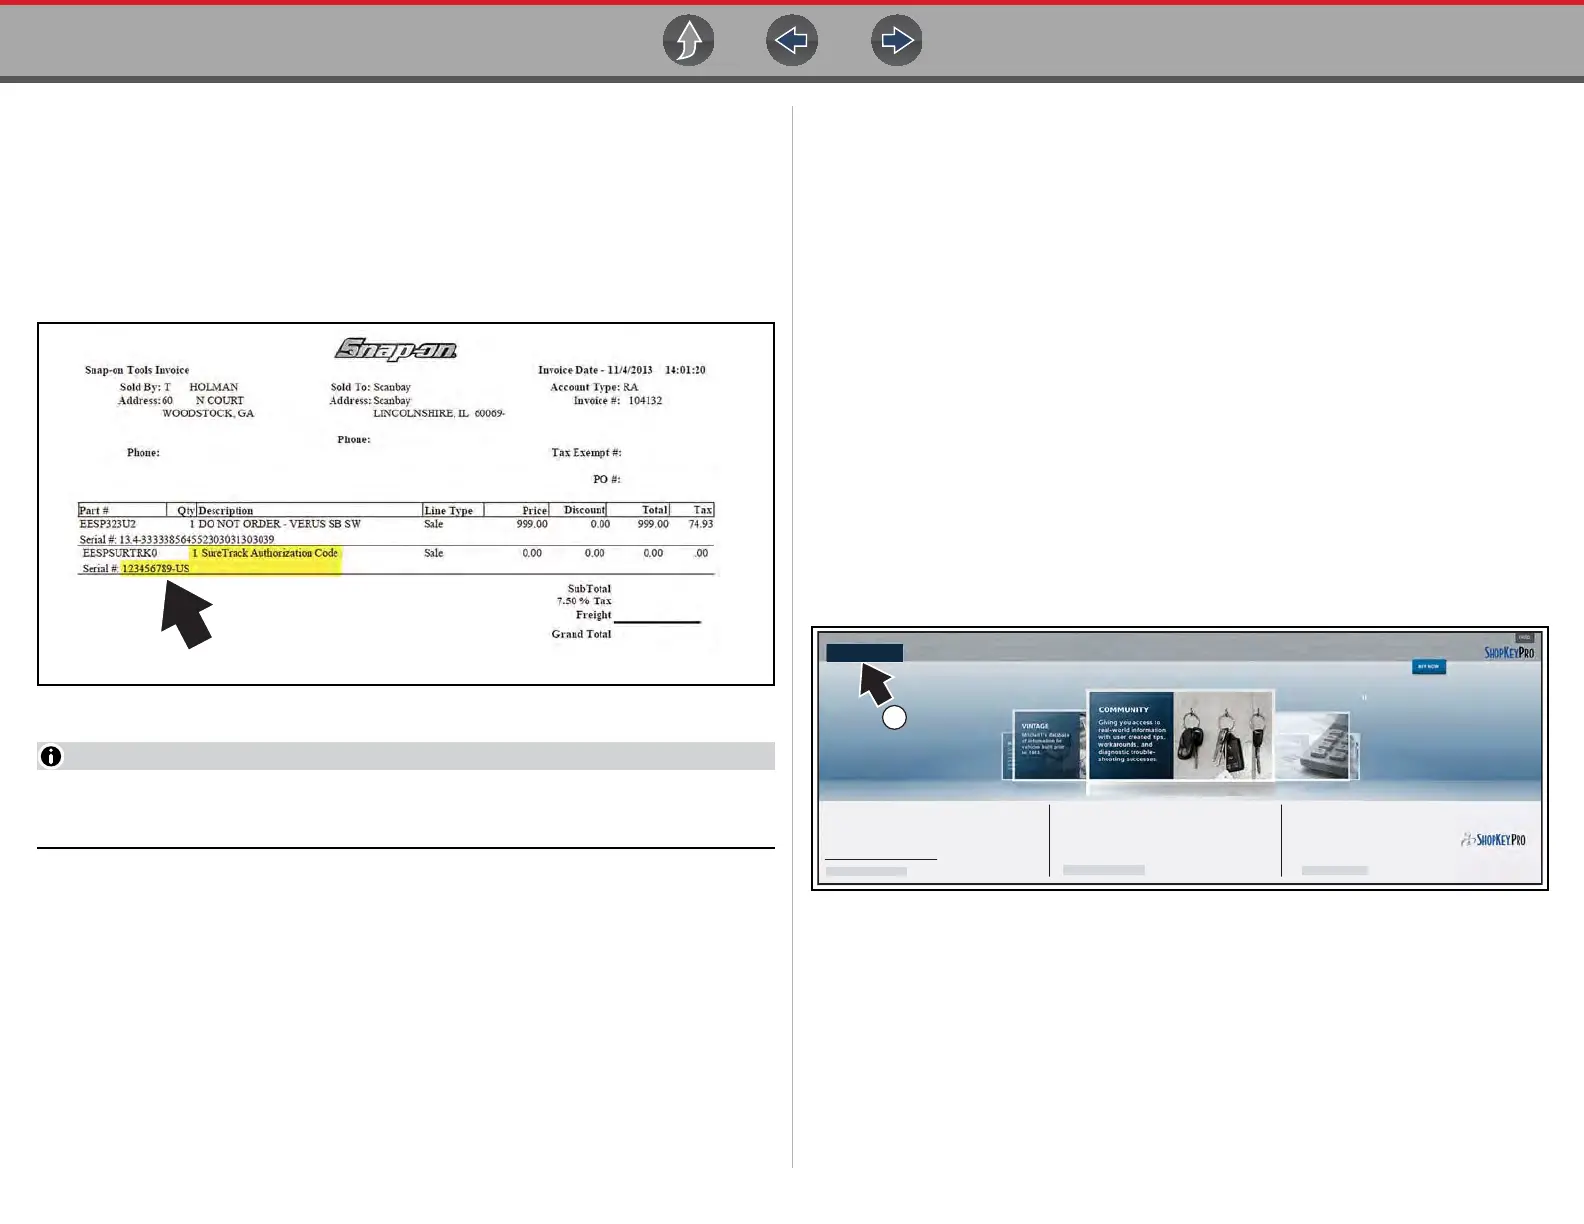Viewport: 1584px width, 1224px height.
Task: Click the serial number 123456789-US
Action: coord(155,568)
